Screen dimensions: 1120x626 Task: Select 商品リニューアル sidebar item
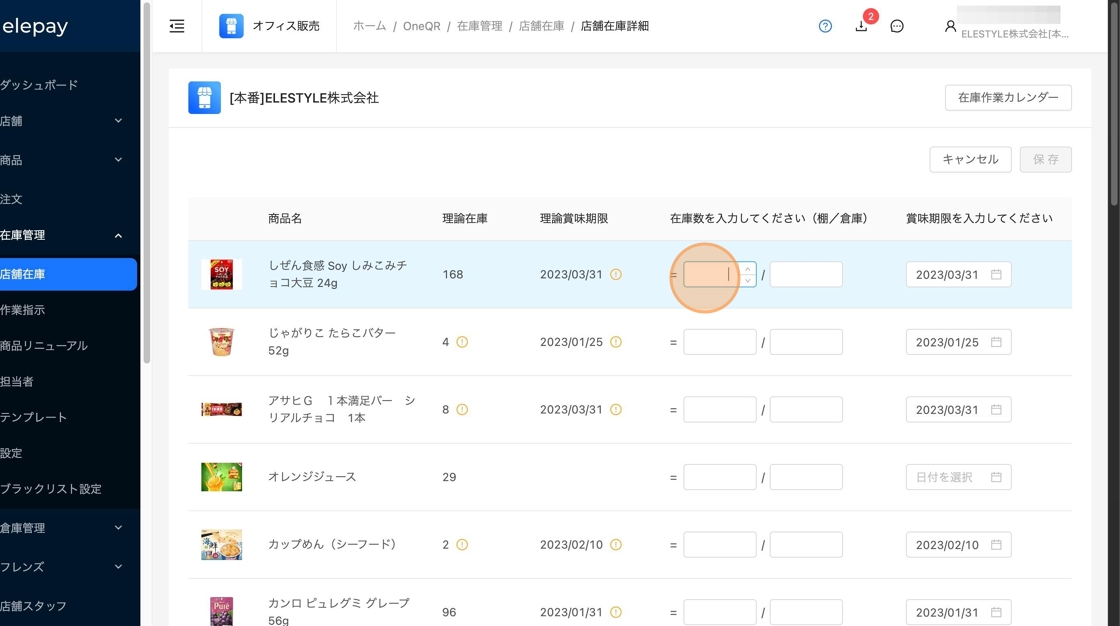pos(44,346)
